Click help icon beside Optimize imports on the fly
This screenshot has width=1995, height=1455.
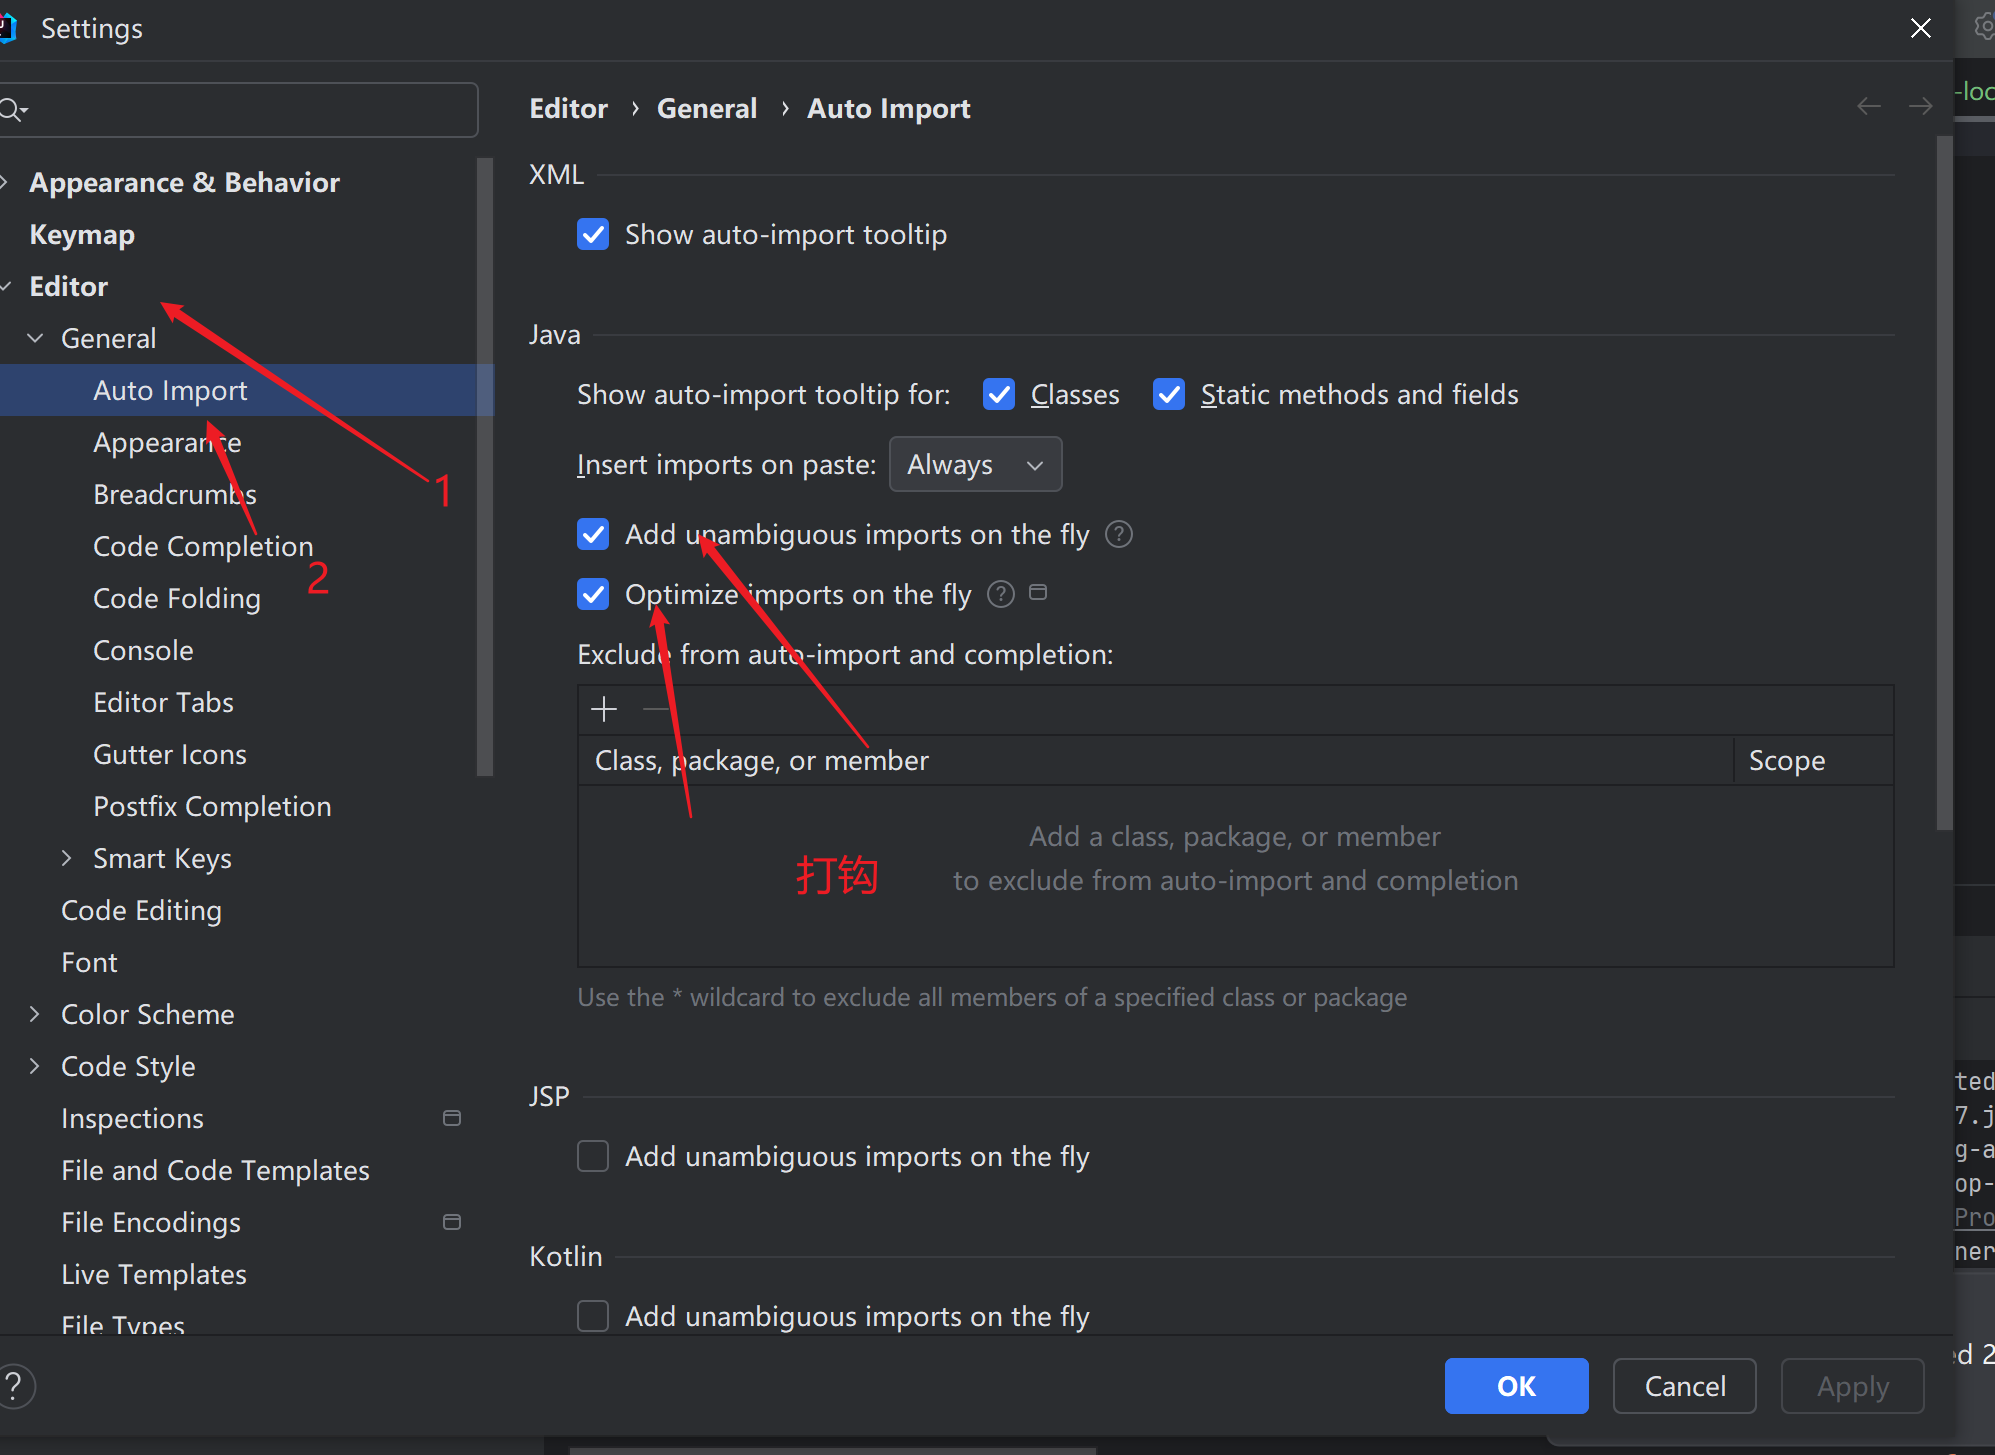(x=1000, y=595)
